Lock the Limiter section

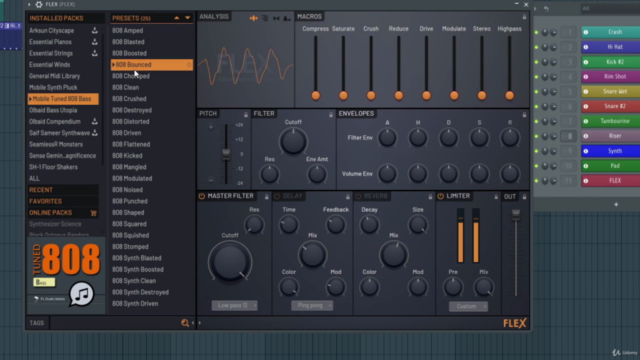pyautogui.click(x=496, y=197)
